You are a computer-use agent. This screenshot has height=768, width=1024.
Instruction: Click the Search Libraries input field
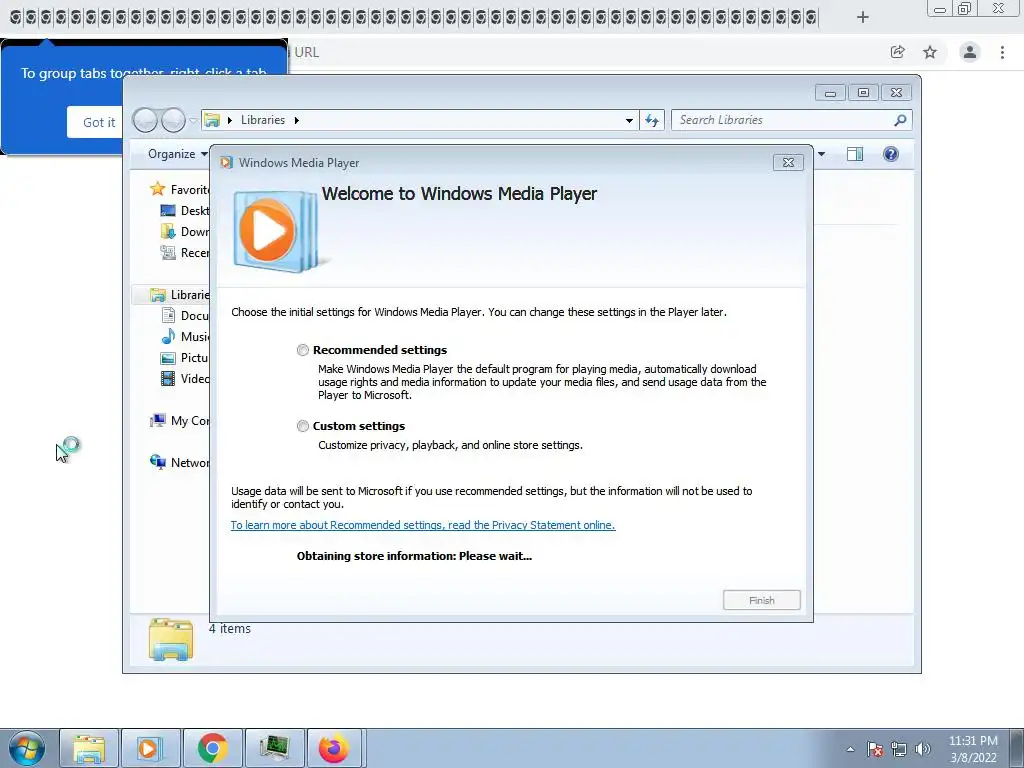pyautogui.click(x=782, y=120)
